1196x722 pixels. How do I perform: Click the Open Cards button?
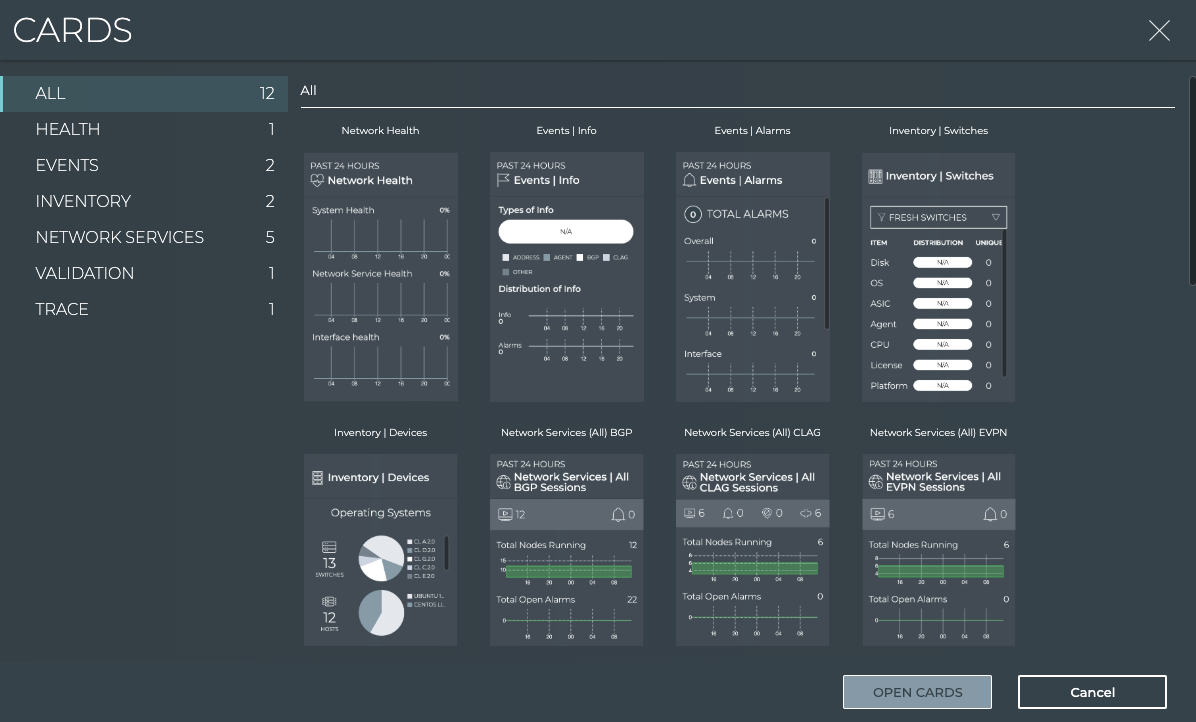(917, 692)
